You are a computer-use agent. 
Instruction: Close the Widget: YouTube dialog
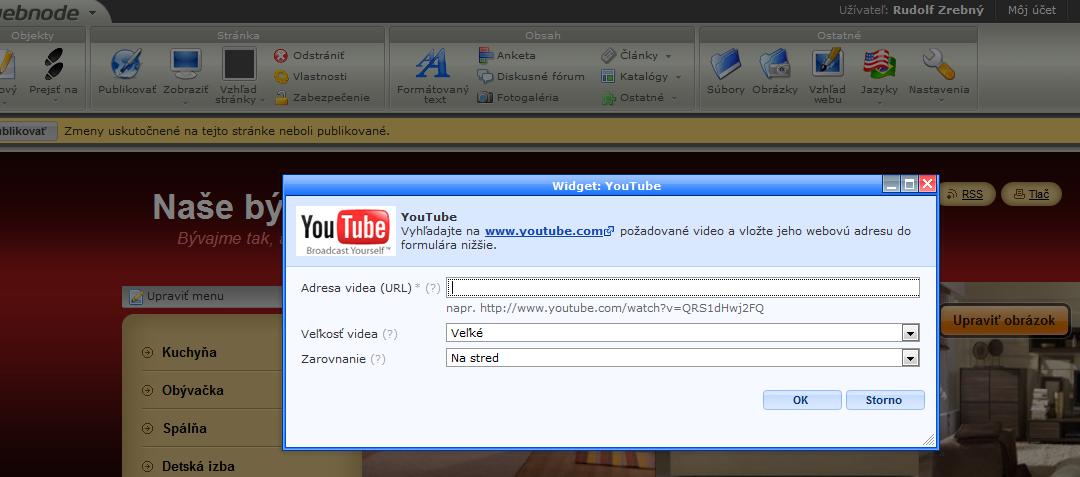927,184
